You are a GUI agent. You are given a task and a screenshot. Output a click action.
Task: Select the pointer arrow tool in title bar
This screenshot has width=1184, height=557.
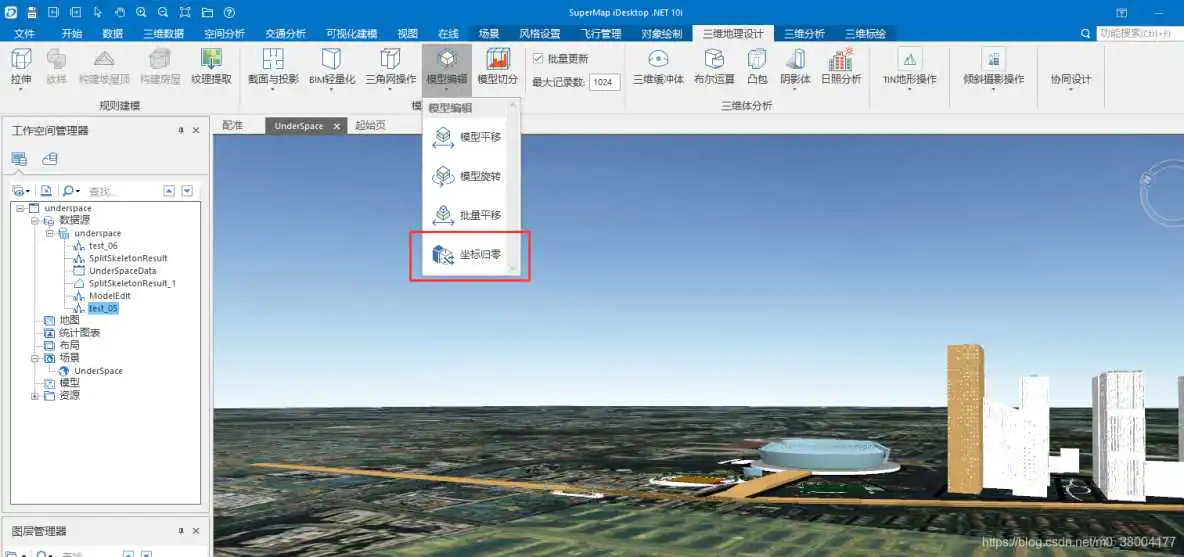pyautogui.click(x=97, y=13)
